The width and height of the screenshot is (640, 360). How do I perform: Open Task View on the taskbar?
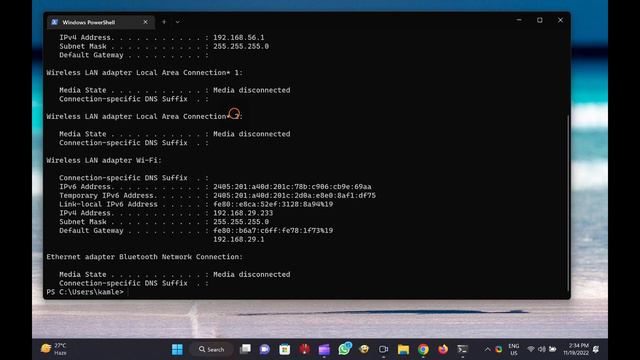coord(245,349)
